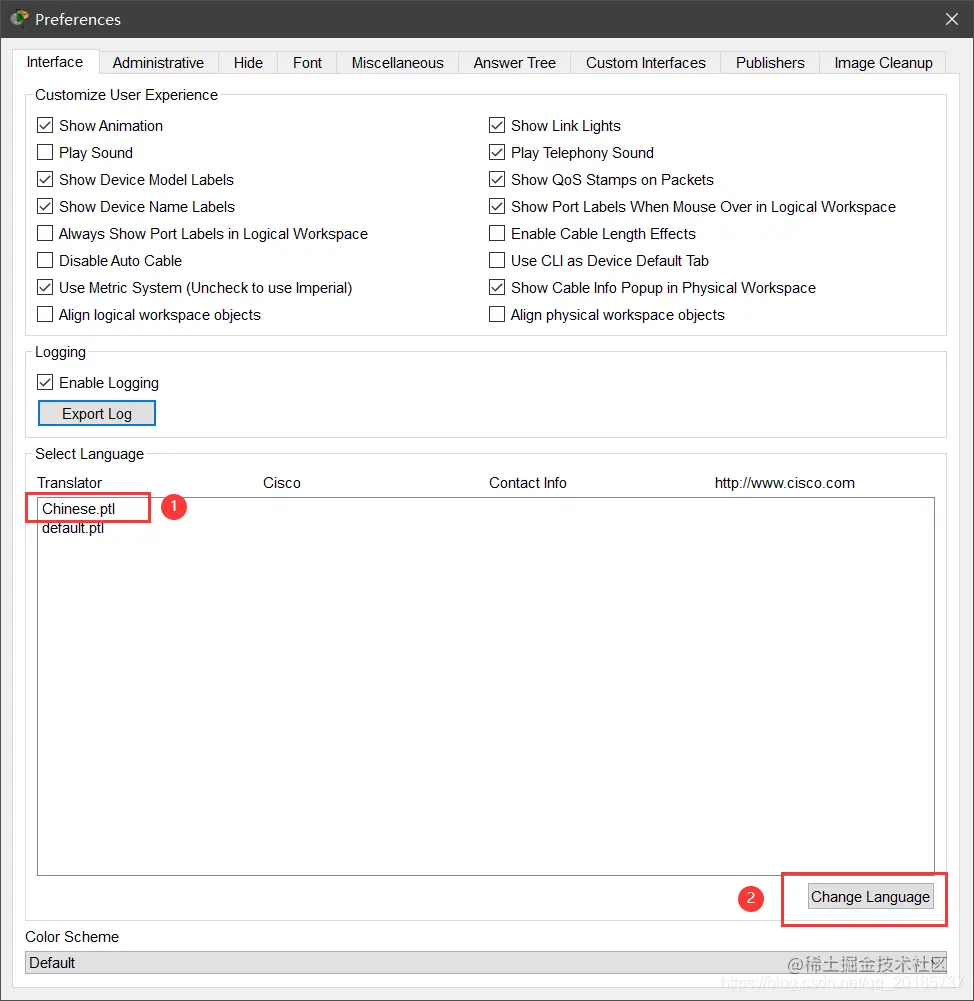Open the Hide tab
This screenshot has height=1001, width=974.
coord(248,63)
